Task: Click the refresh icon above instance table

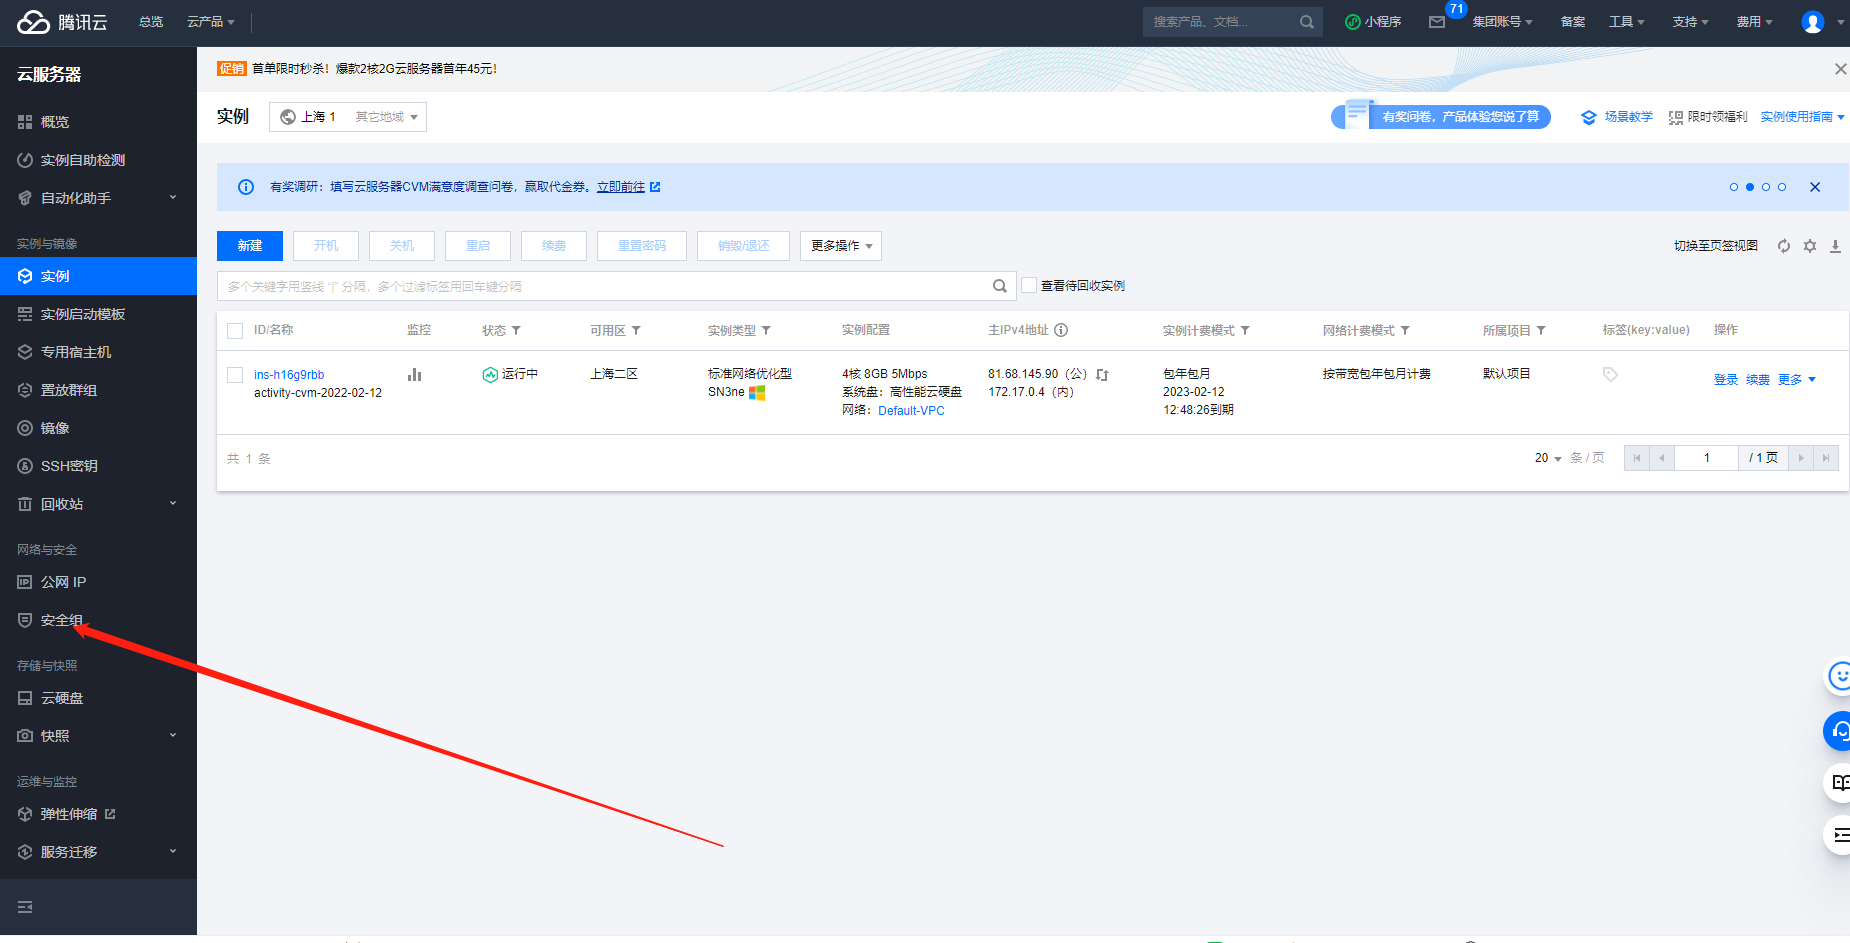Action: [x=1784, y=246]
